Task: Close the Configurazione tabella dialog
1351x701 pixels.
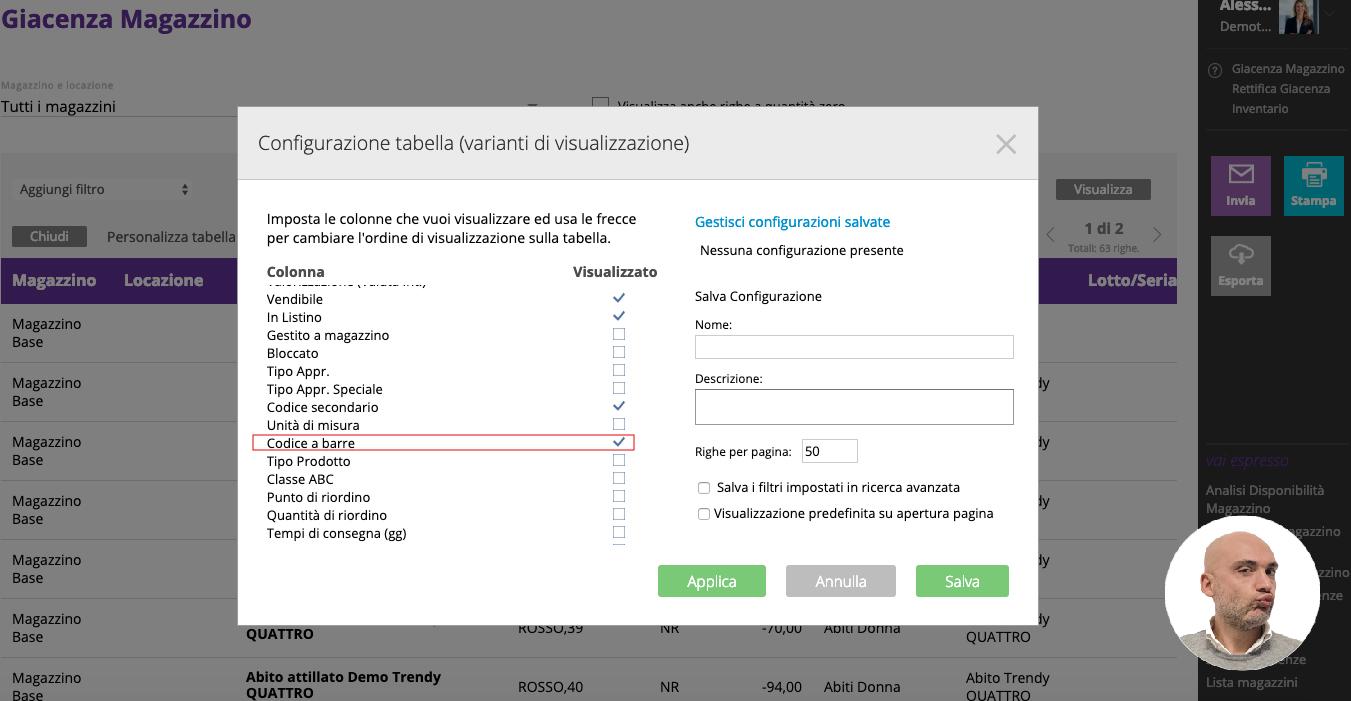Action: (x=1005, y=144)
